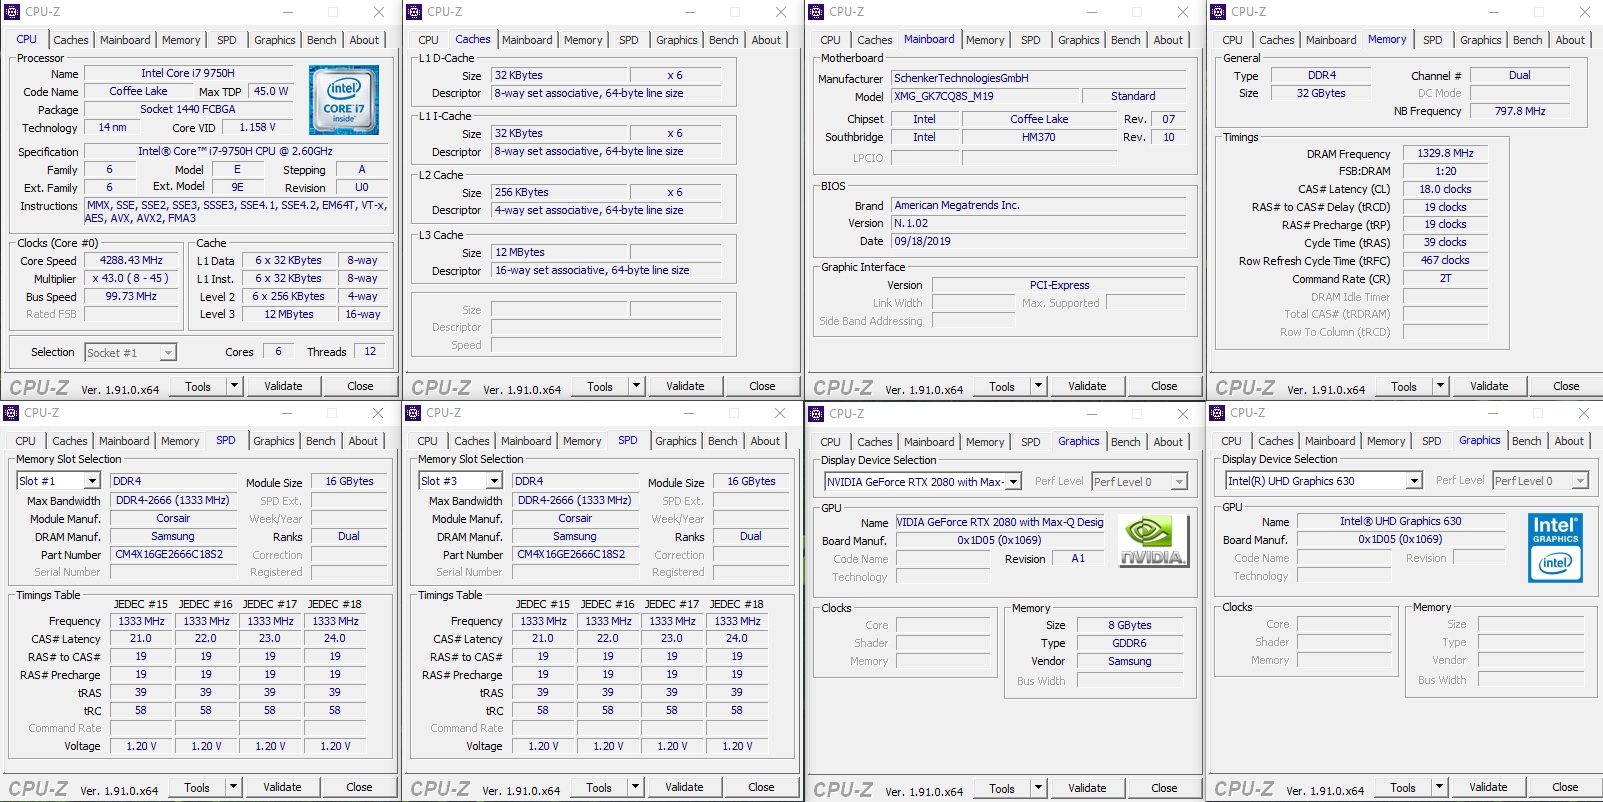
Task: Click the CPU-Z title bar icon of the CPU tab window
Action: 12,12
